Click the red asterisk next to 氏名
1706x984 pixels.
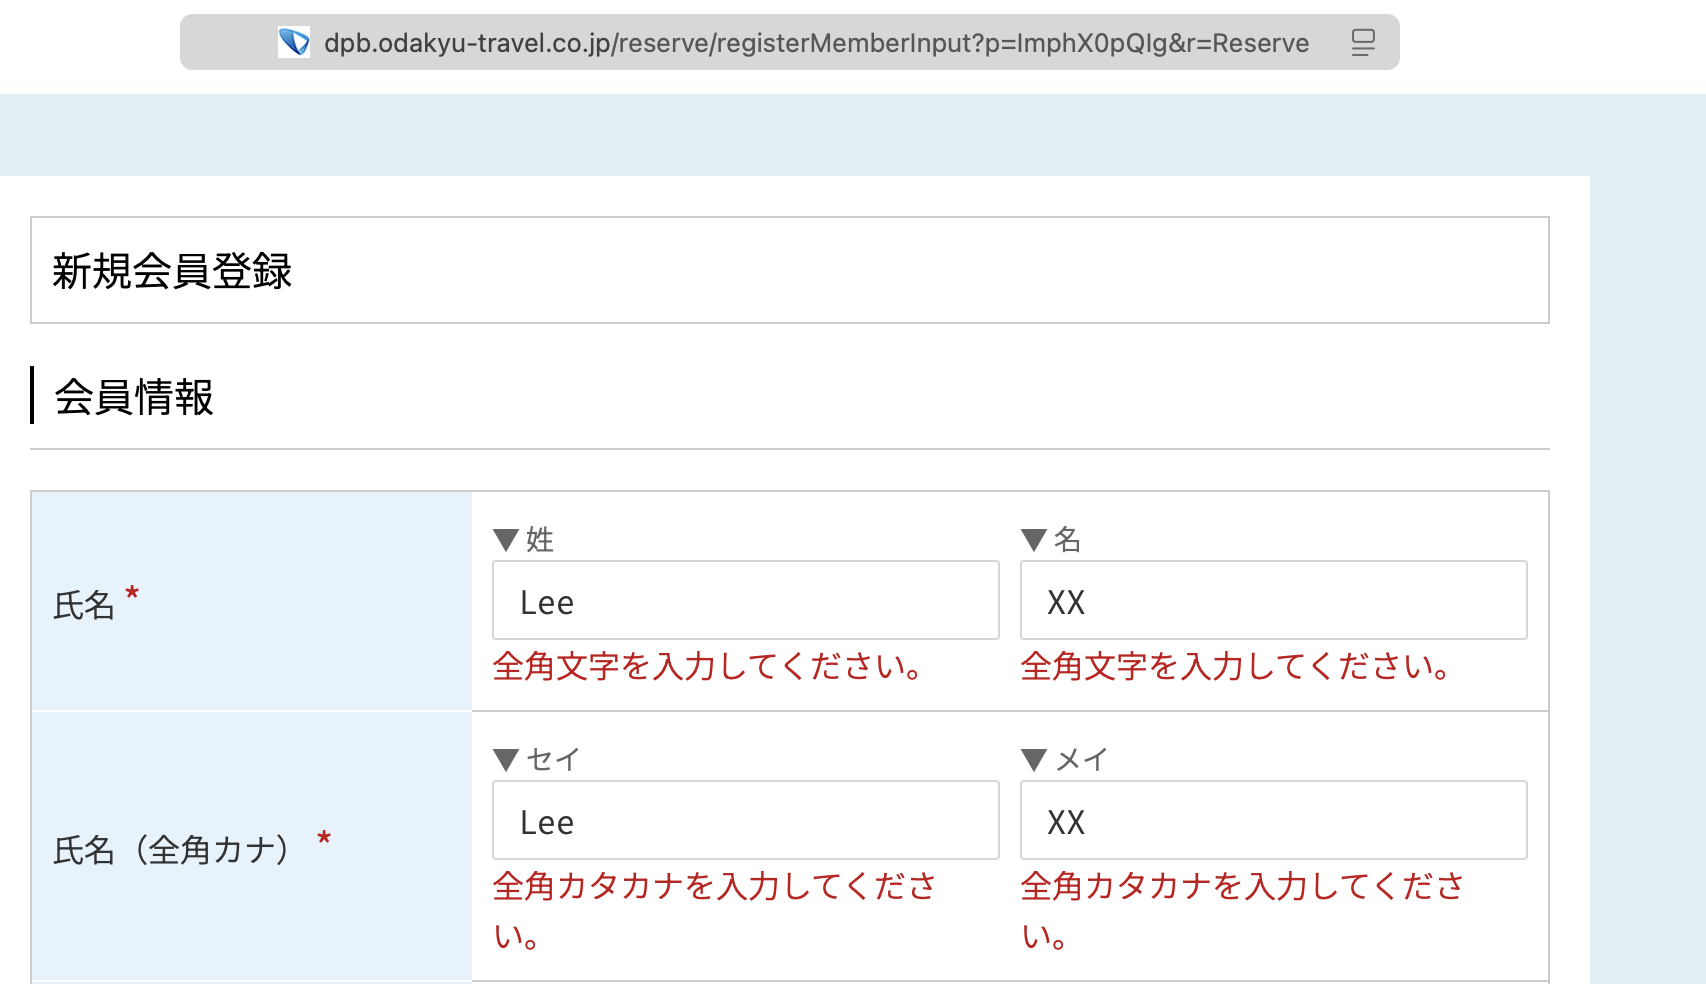pyautogui.click(x=132, y=596)
